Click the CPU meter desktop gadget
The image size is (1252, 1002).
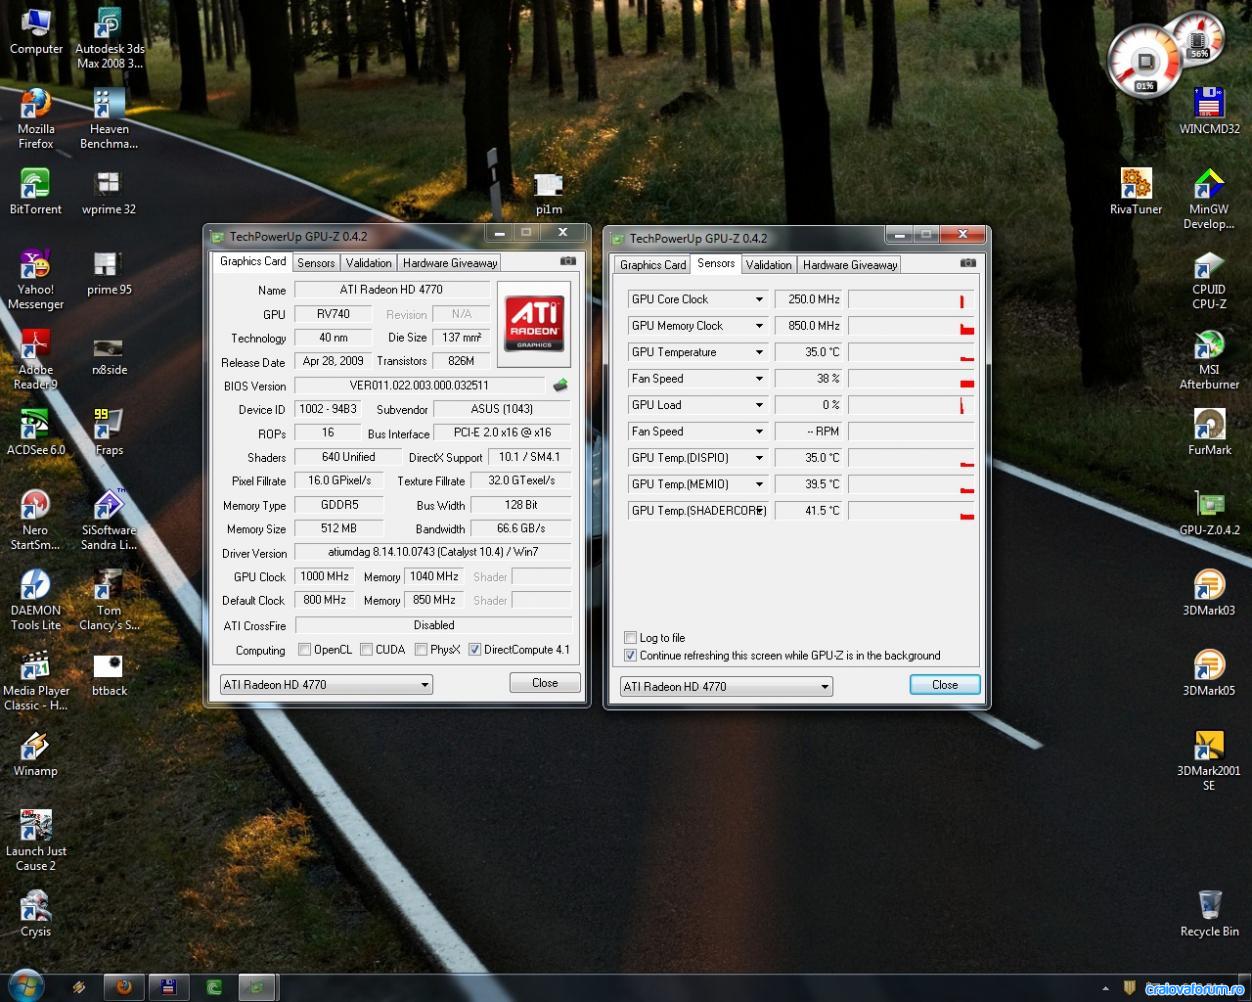(x=1145, y=62)
